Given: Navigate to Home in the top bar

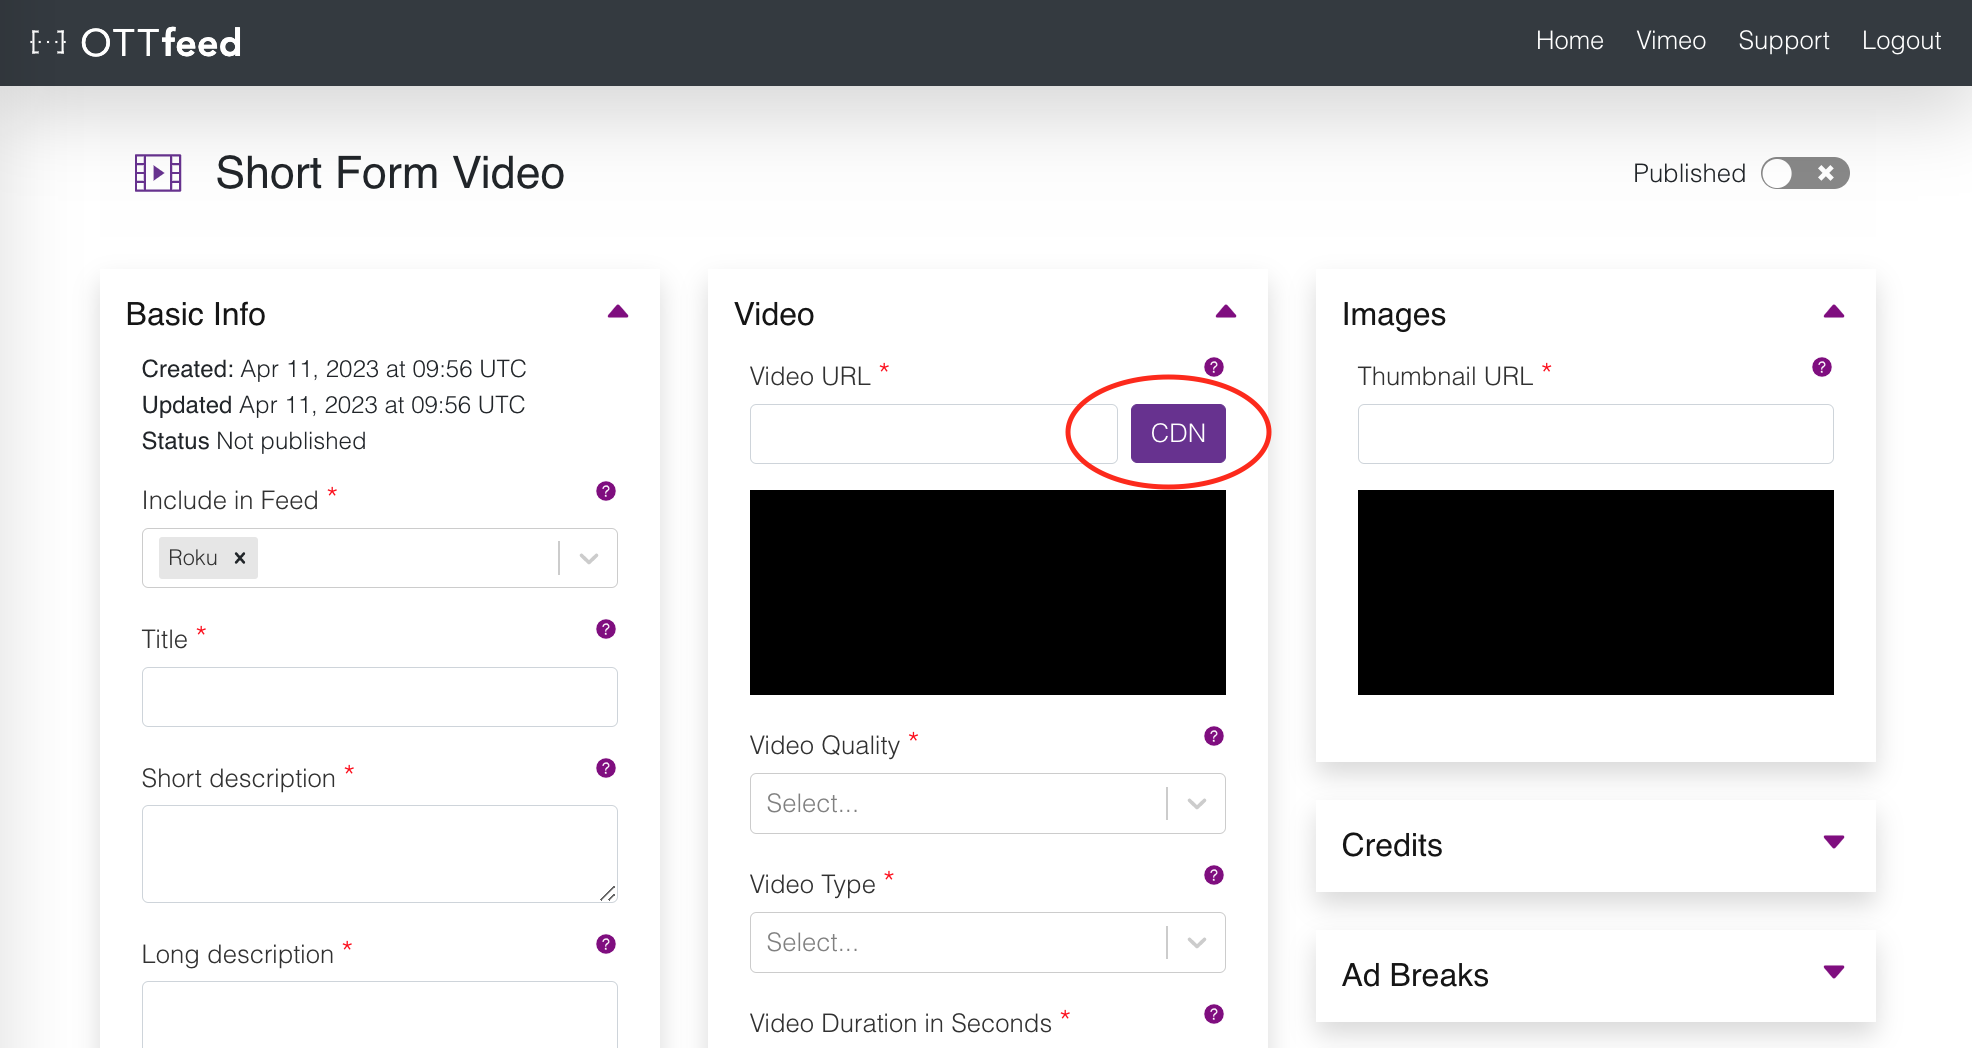Looking at the screenshot, I should click(1569, 41).
